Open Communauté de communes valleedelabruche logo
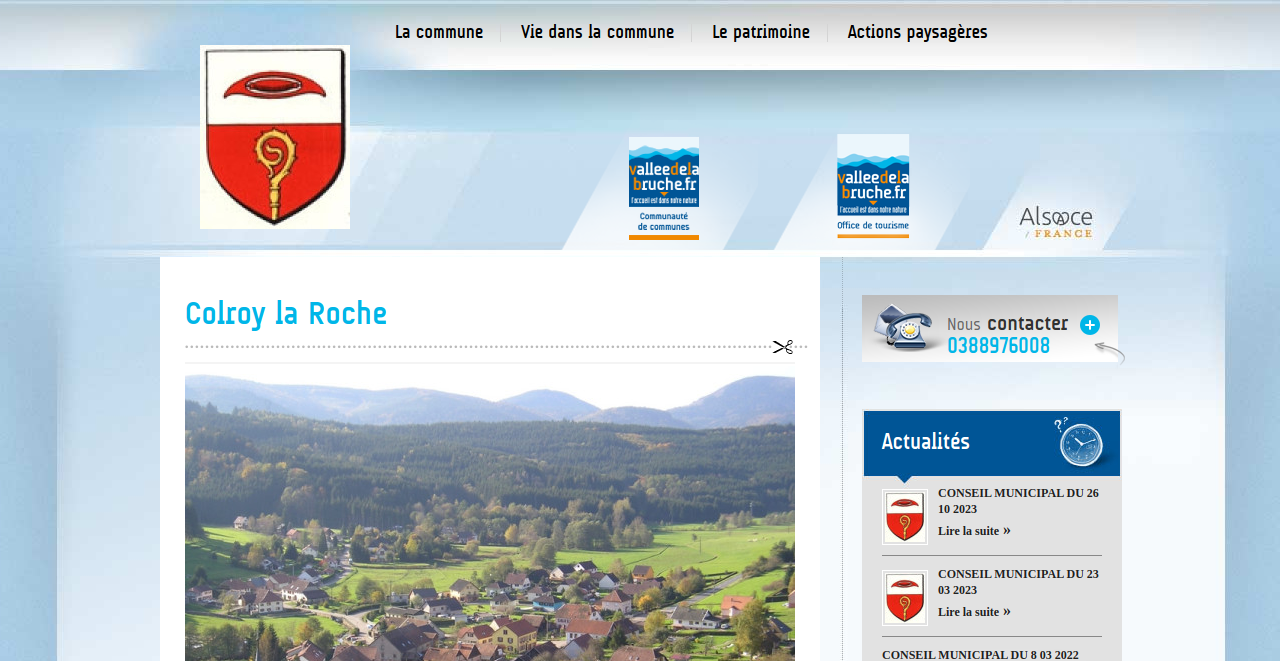Screen dimensions: 1280x661 coord(664,188)
